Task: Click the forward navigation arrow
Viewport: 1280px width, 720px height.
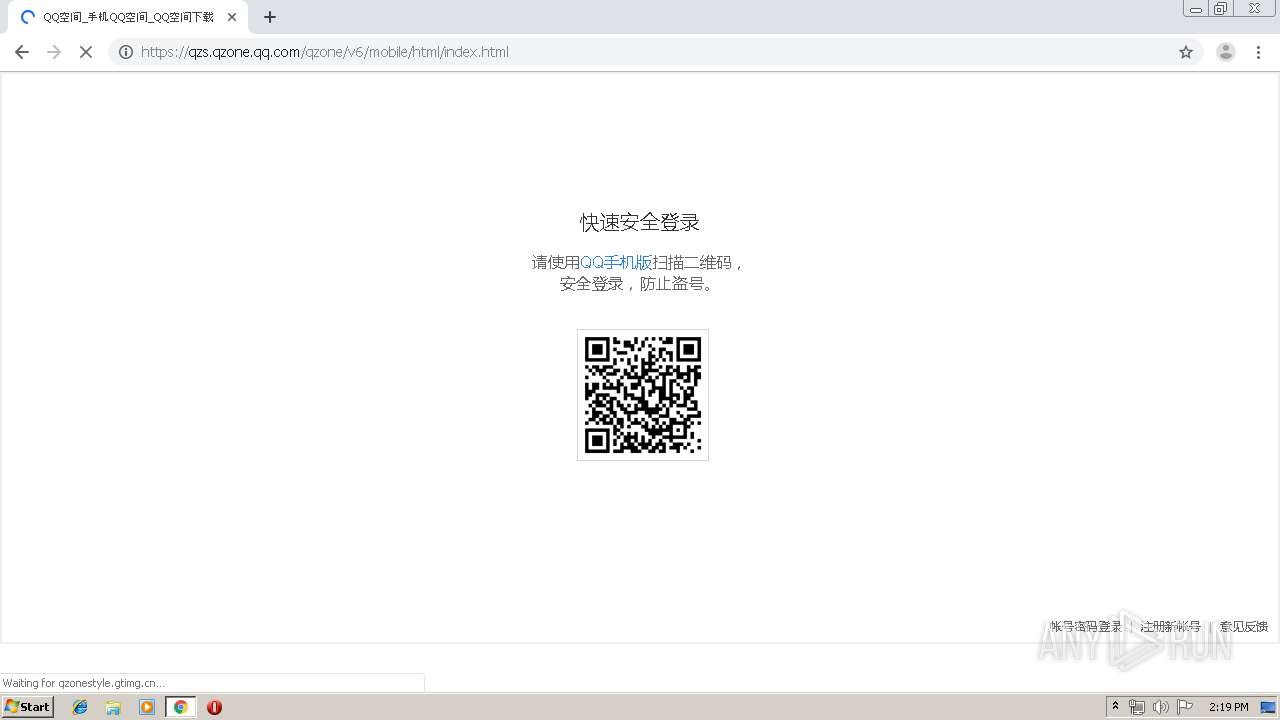Action: pos(54,52)
